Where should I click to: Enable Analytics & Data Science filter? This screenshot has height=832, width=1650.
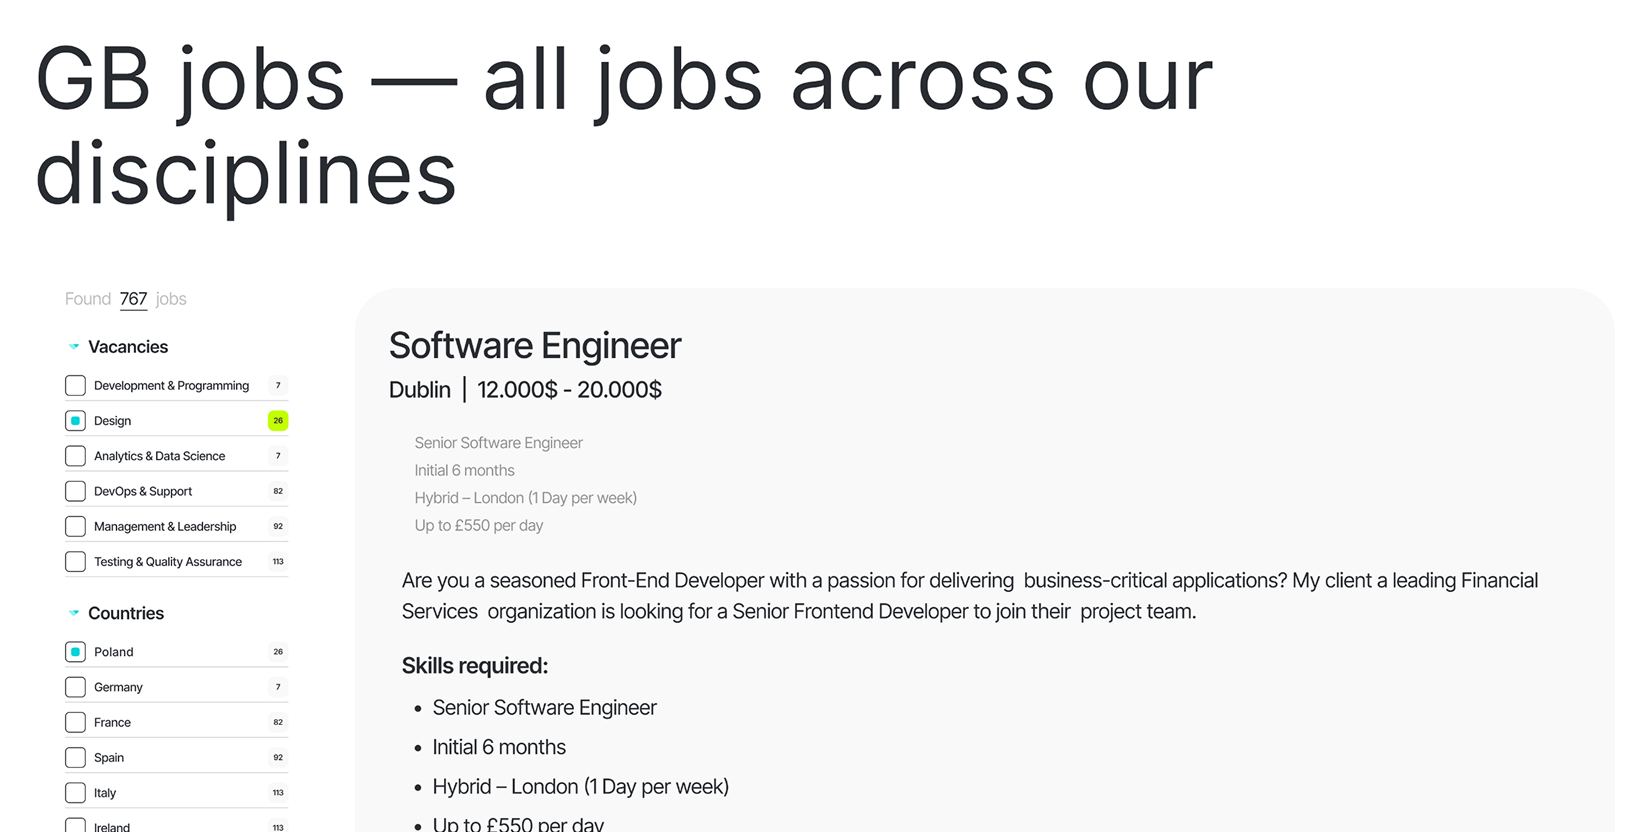(x=75, y=456)
